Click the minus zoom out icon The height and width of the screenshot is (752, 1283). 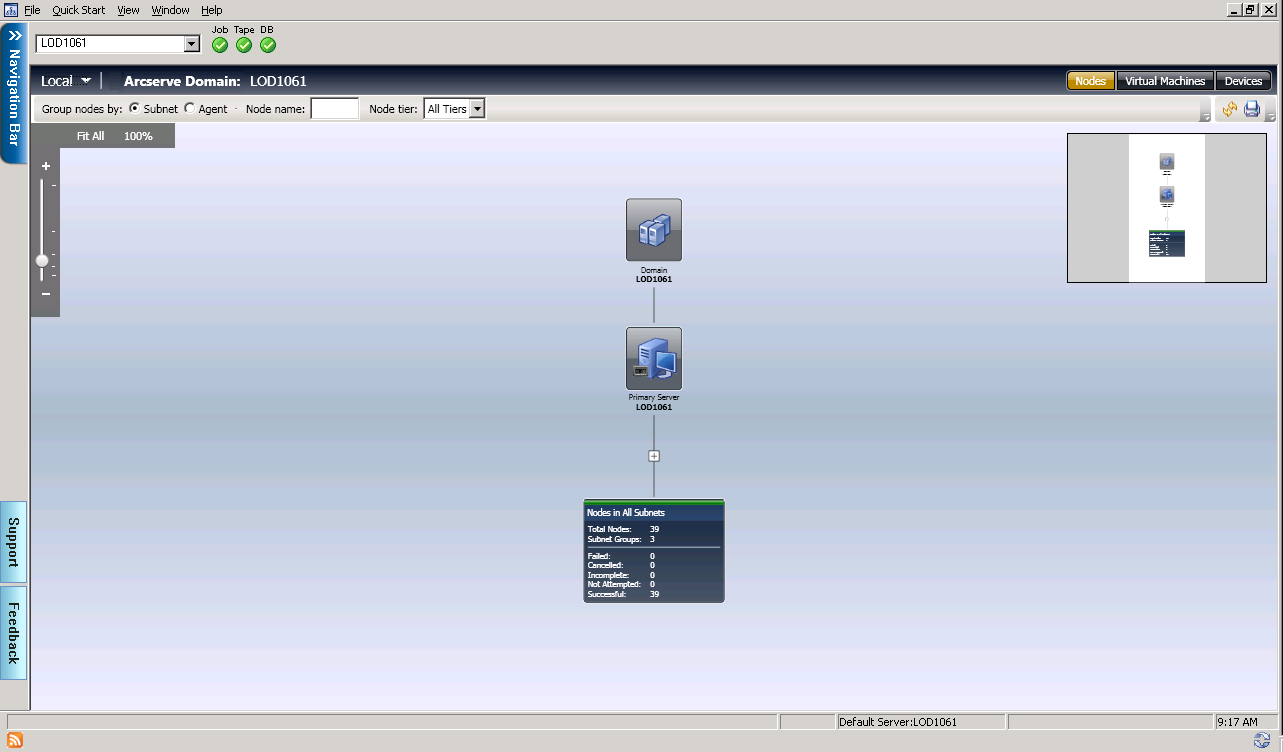click(x=46, y=294)
